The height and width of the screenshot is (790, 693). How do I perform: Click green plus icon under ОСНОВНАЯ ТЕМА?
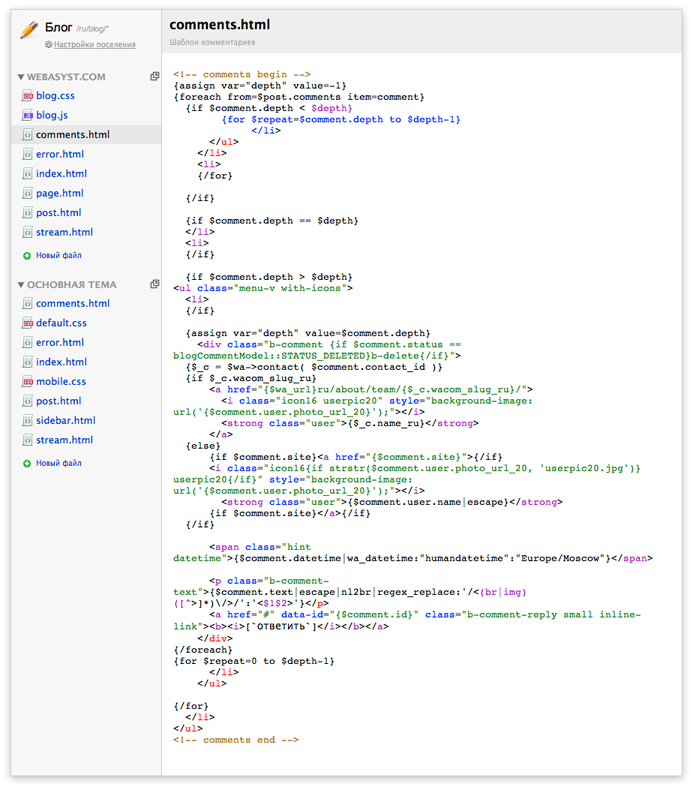click(x=27, y=464)
